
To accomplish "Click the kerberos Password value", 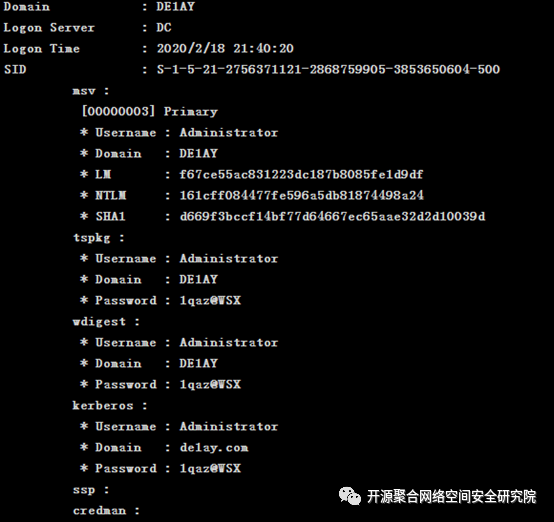I will 210,469.
